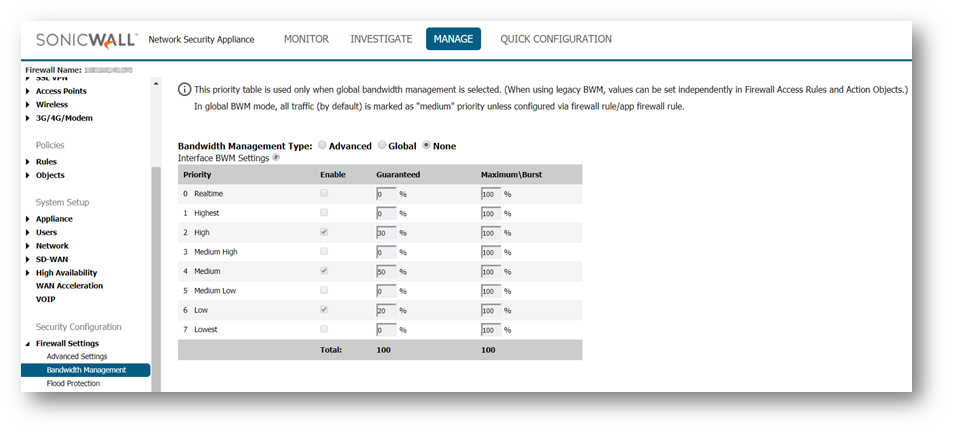Screen dimensions: 954x434
Task: Click Maximum\Burst field for Medium Low
Action: click(491, 291)
